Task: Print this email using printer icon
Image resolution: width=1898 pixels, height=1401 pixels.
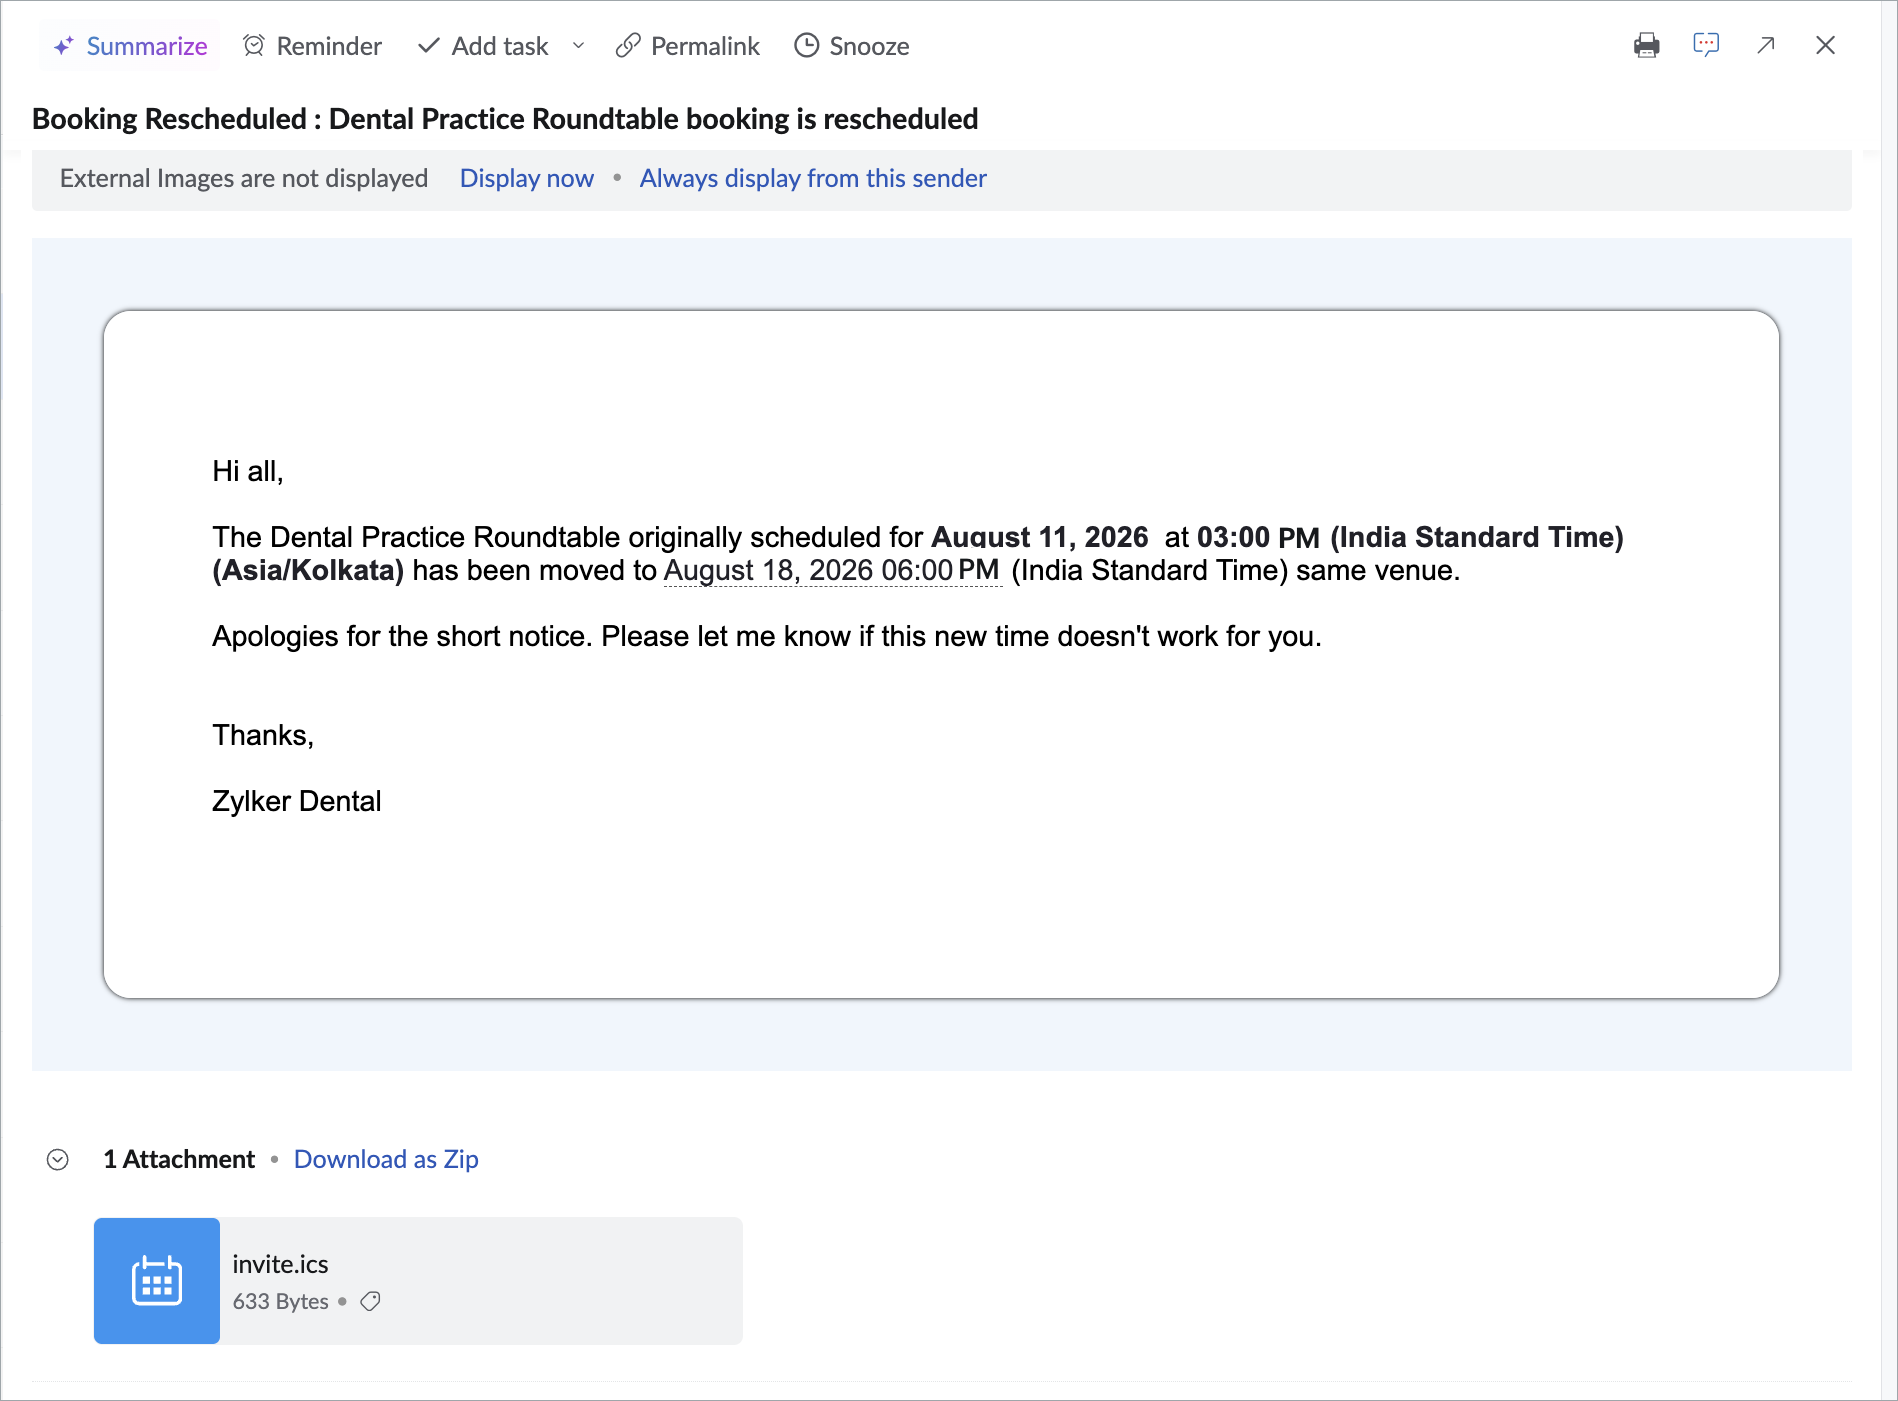Action: [1646, 45]
